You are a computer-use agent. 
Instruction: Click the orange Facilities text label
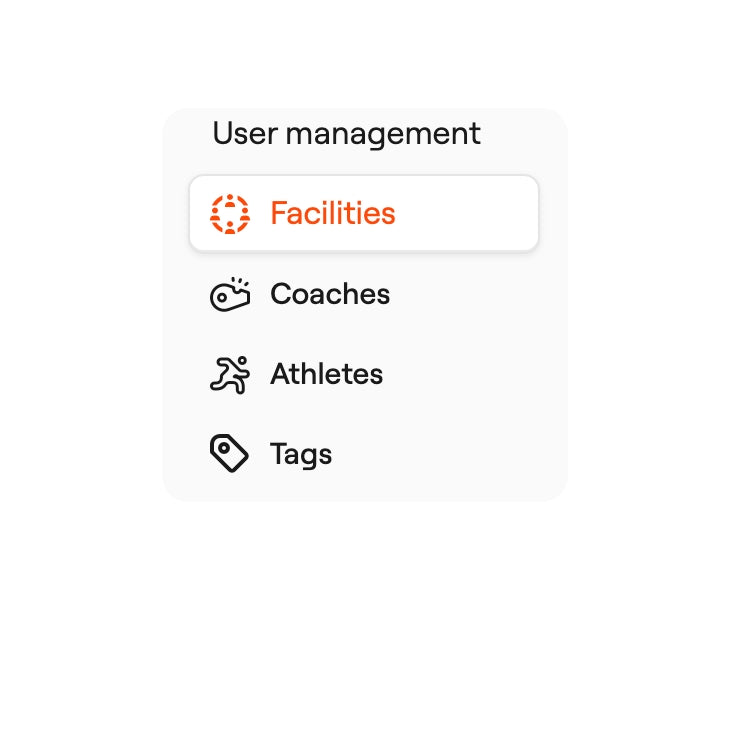click(333, 214)
